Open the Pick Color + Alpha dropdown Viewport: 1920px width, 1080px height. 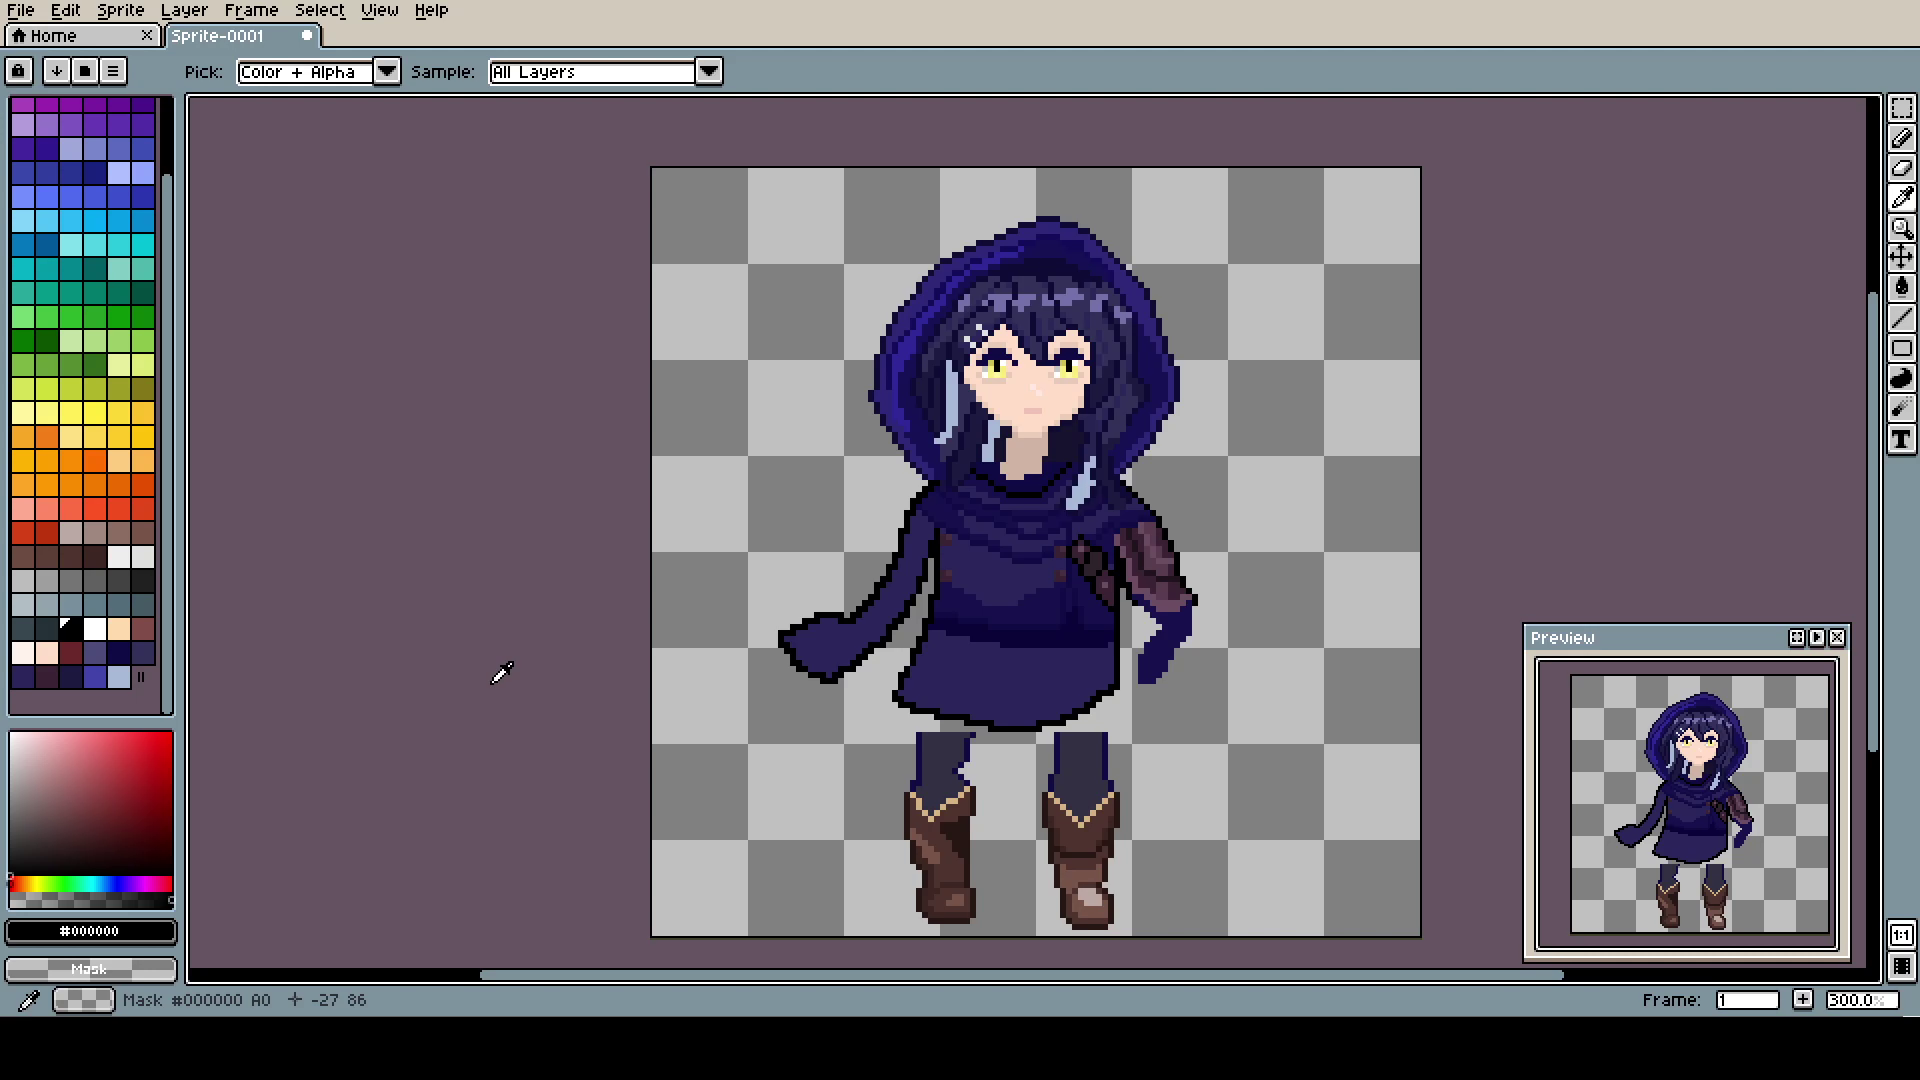pos(387,72)
